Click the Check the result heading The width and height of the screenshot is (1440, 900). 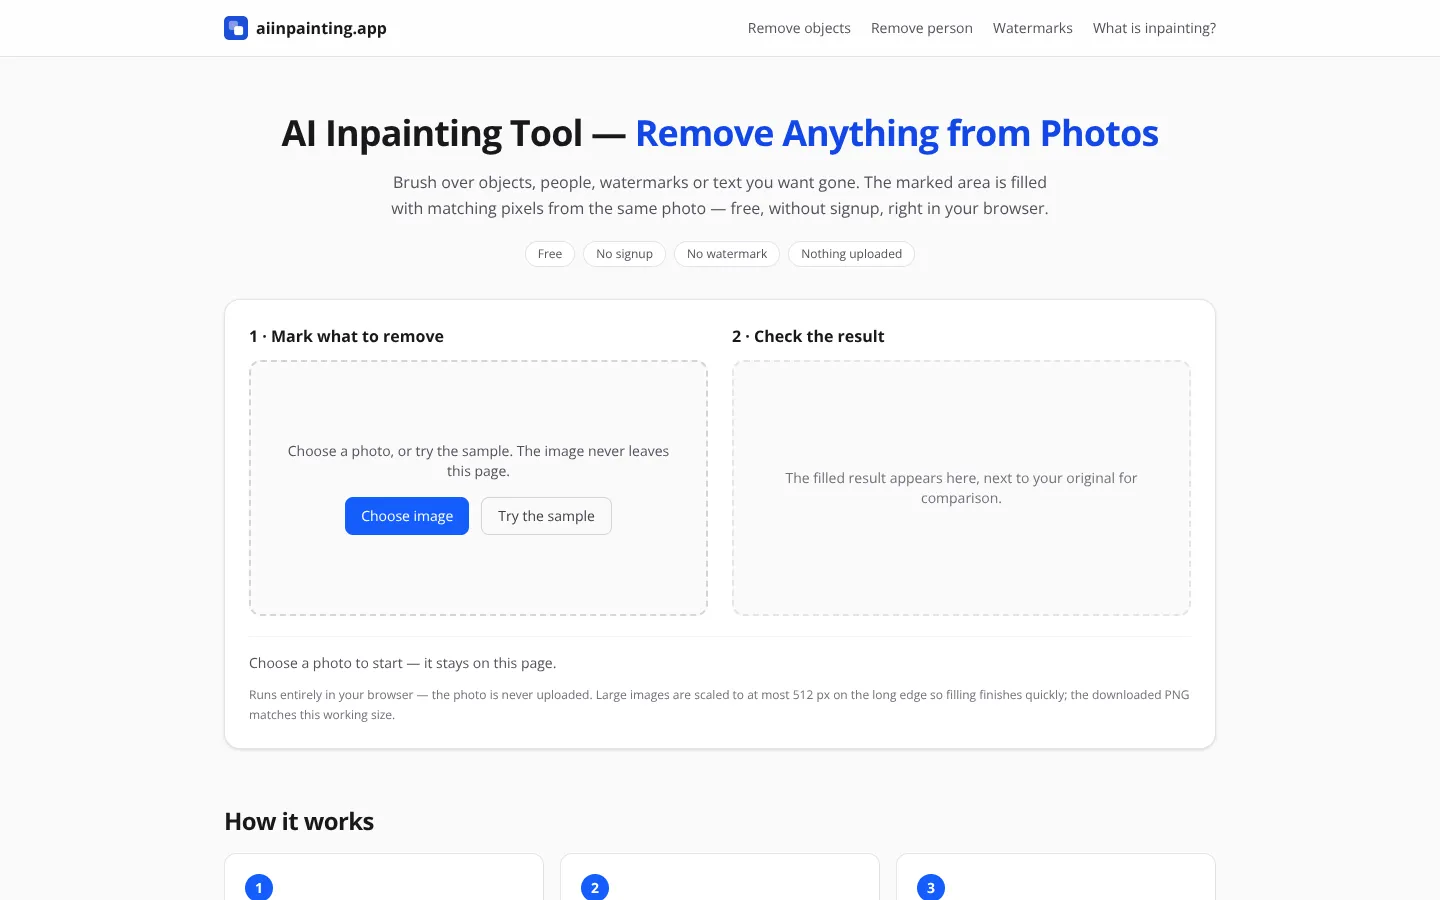[x=808, y=336]
